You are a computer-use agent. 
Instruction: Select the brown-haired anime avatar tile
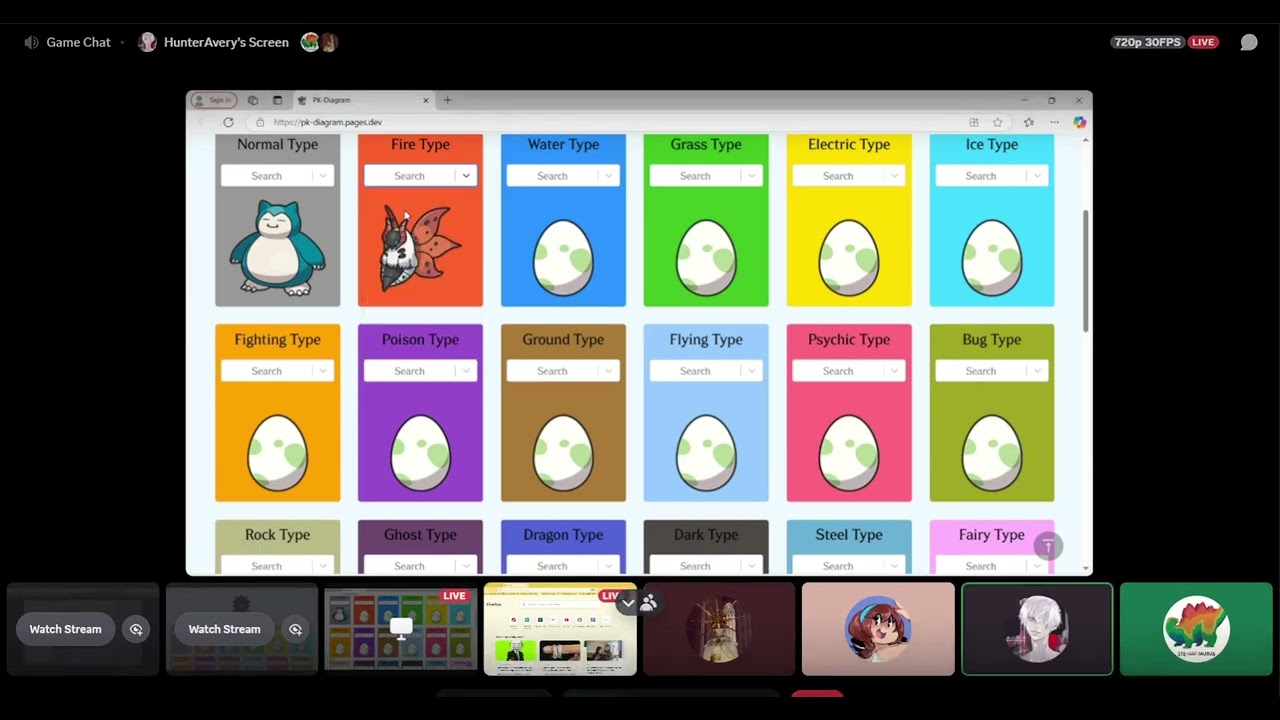[x=878, y=629]
